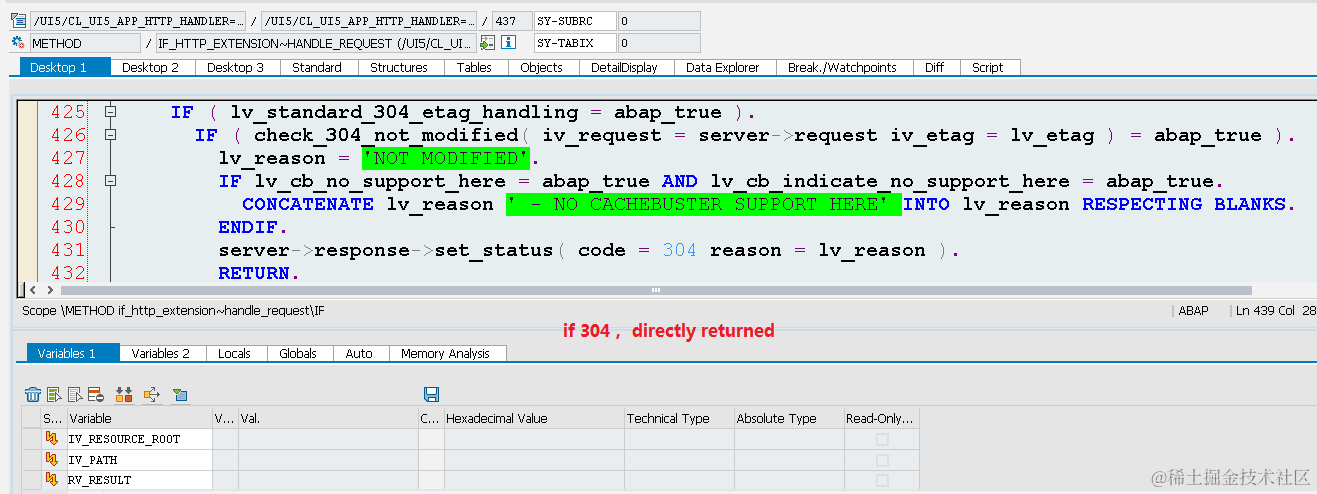
Task: Open the Break./Watchpoints tab
Action: coord(842,67)
